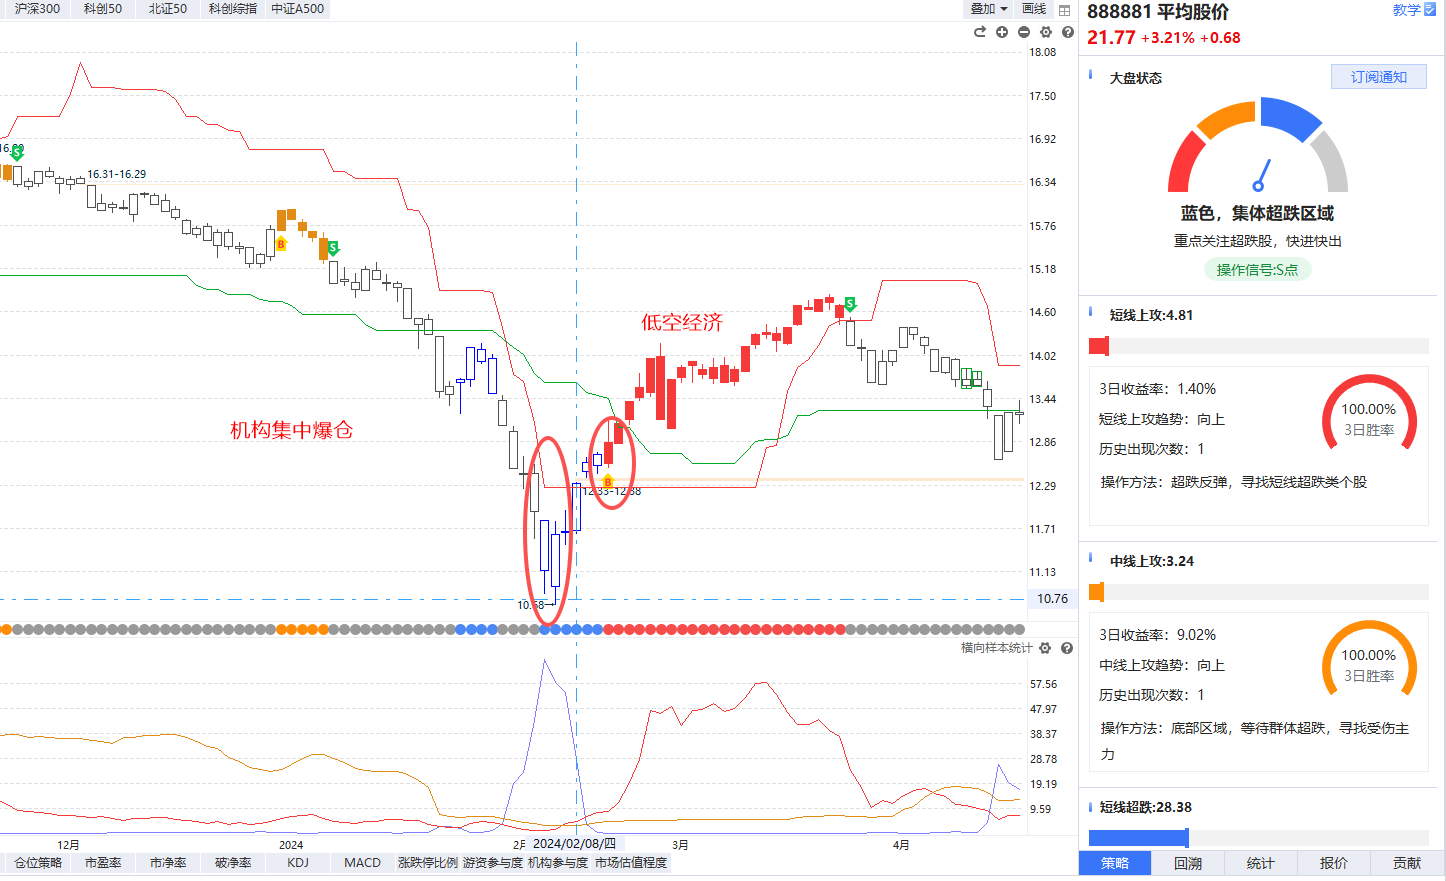The image size is (1446, 881).
Task: Toggle the 教学 checkbox
Action: [x=1431, y=9]
